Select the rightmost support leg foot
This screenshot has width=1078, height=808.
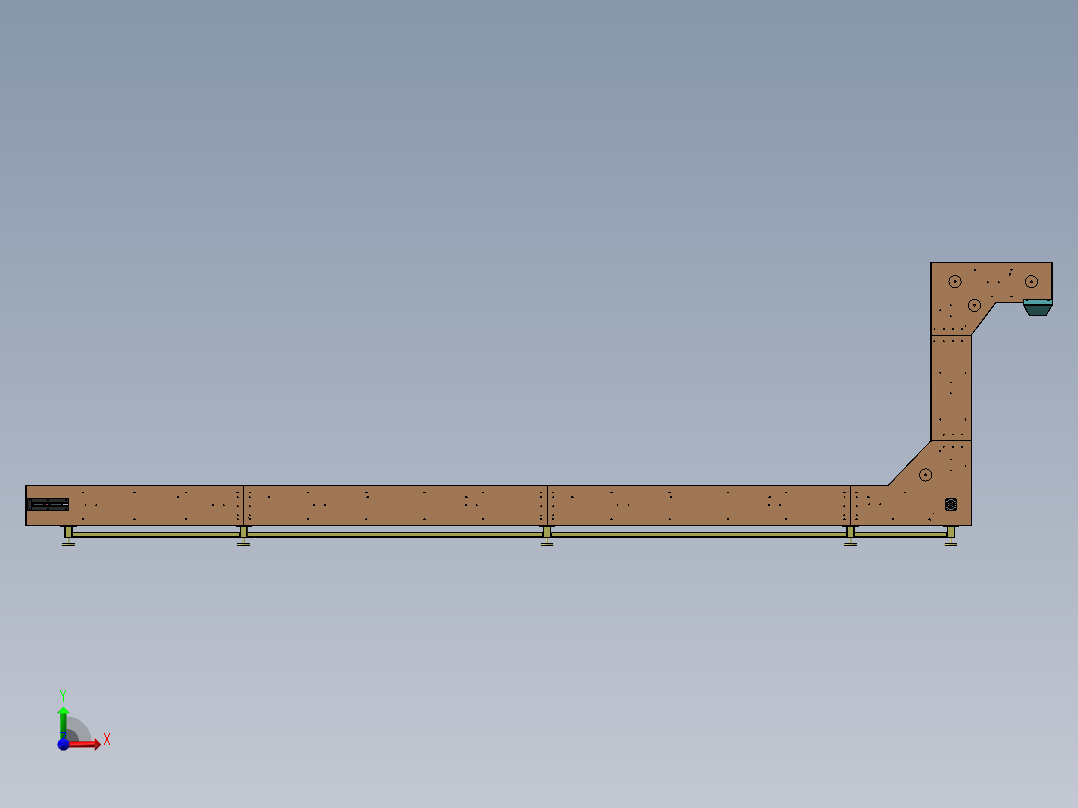click(x=951, y=544)
